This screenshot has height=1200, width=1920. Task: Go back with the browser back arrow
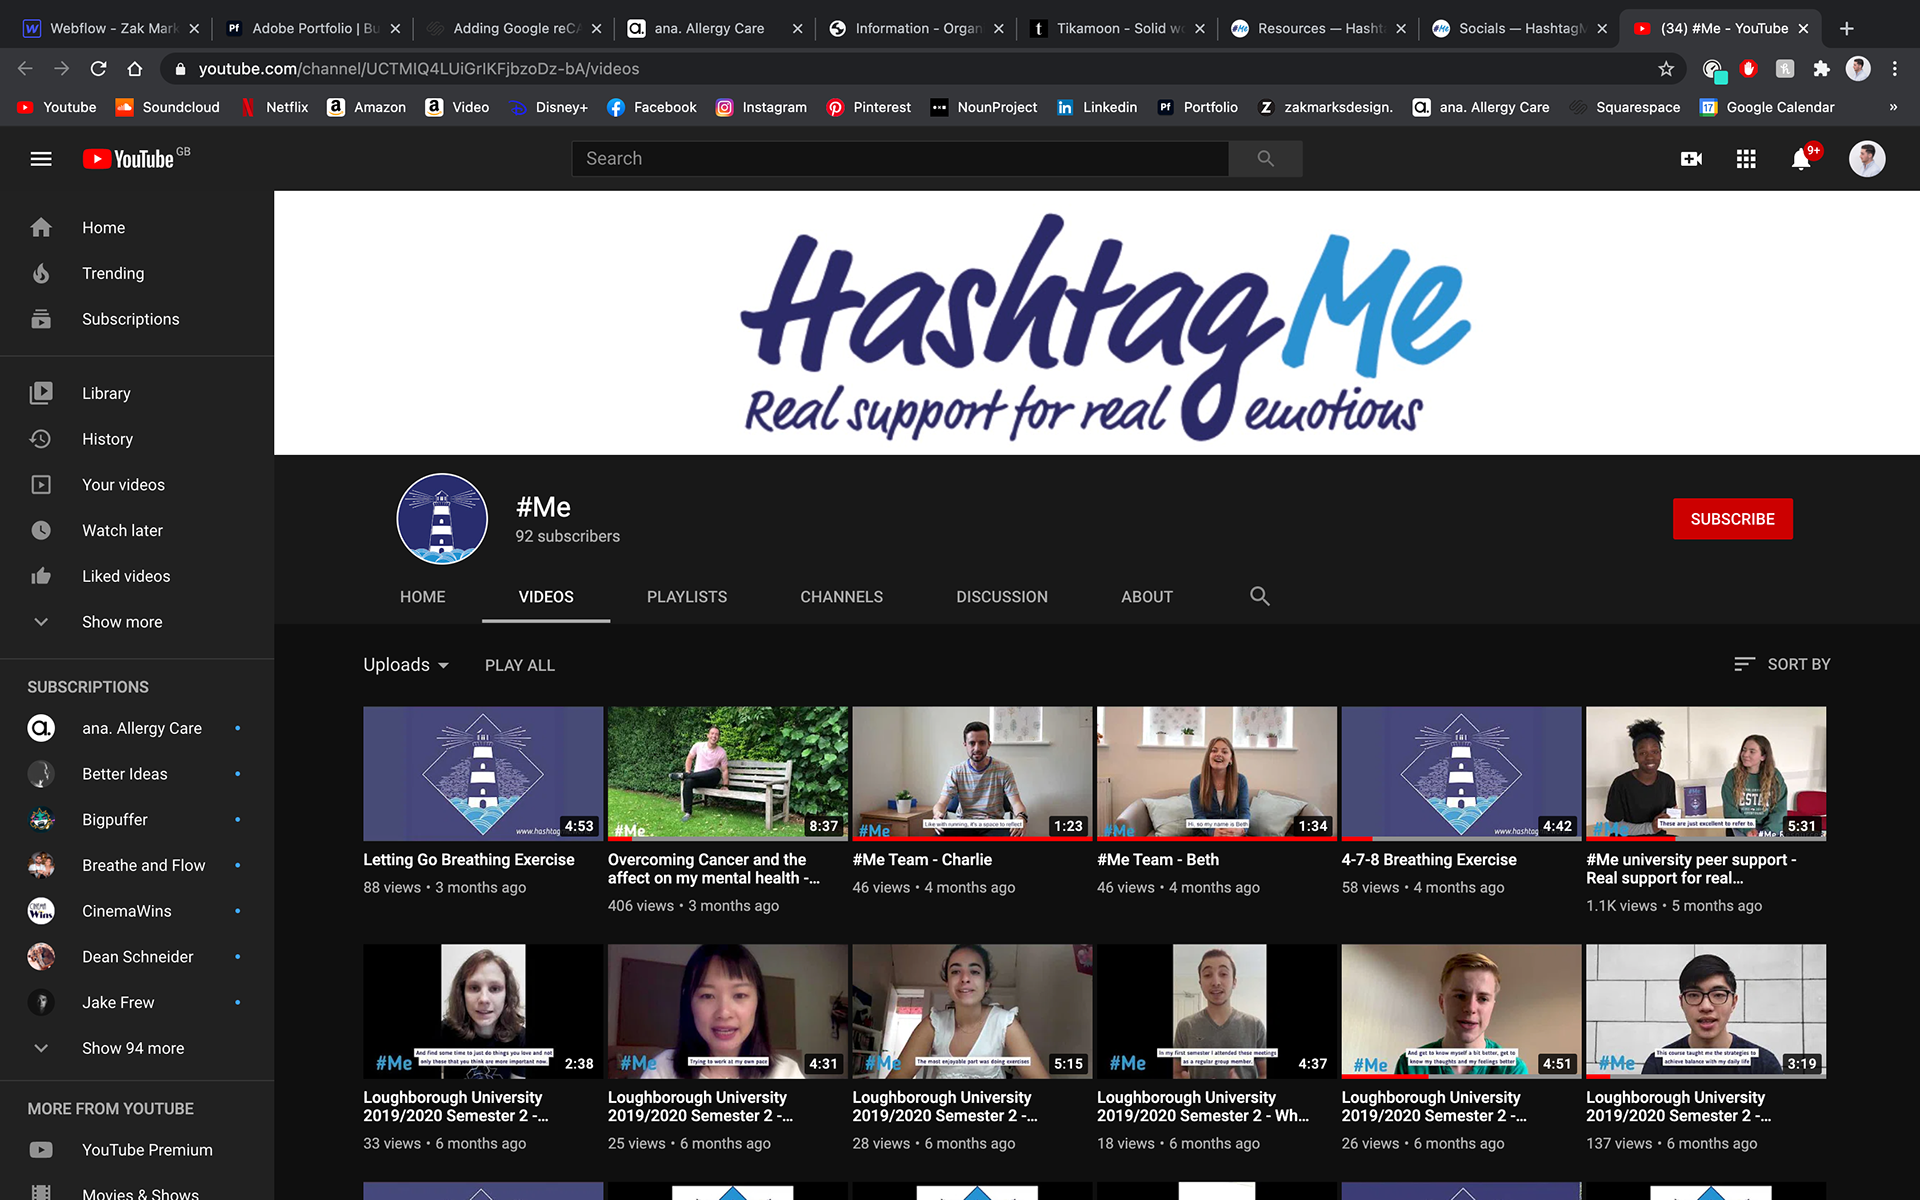point(25,69)
